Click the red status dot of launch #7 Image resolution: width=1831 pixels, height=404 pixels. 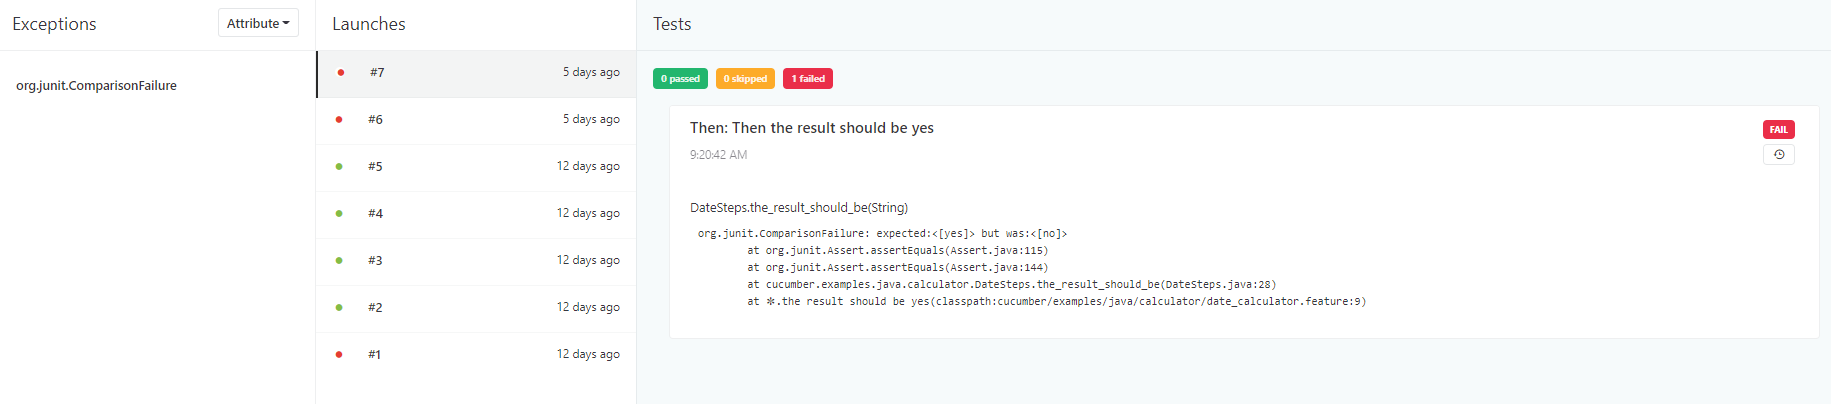[341, 72]
